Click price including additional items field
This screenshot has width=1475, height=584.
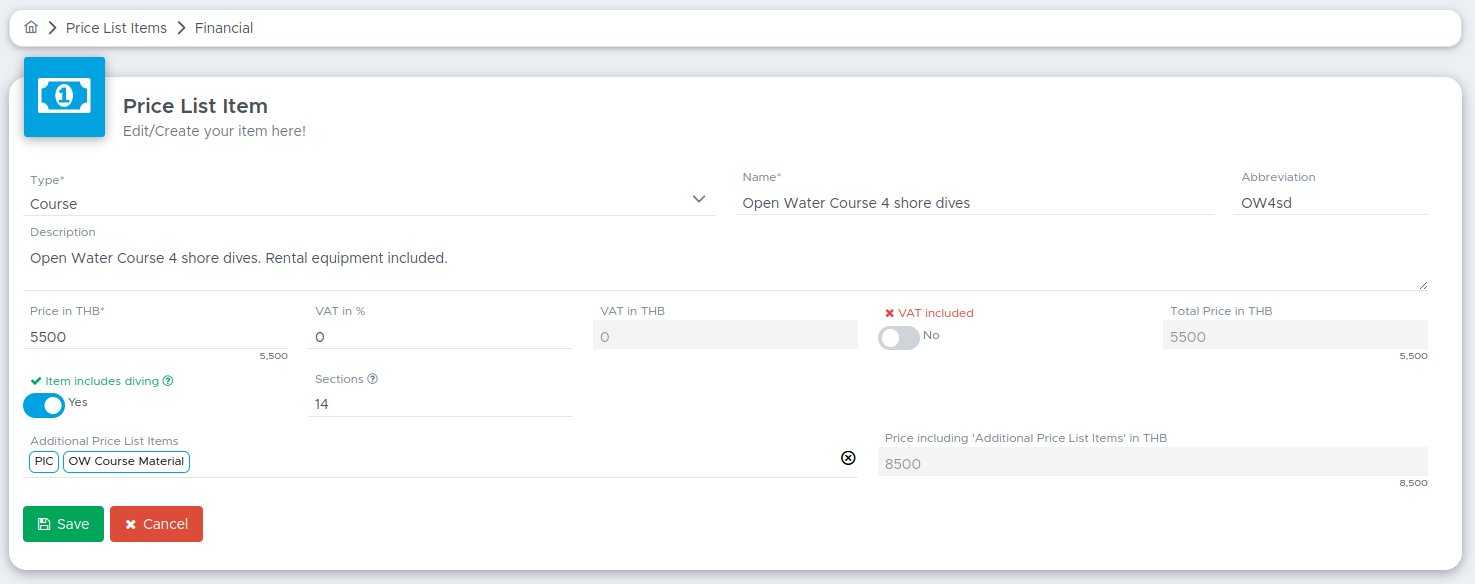point(1153,462)
